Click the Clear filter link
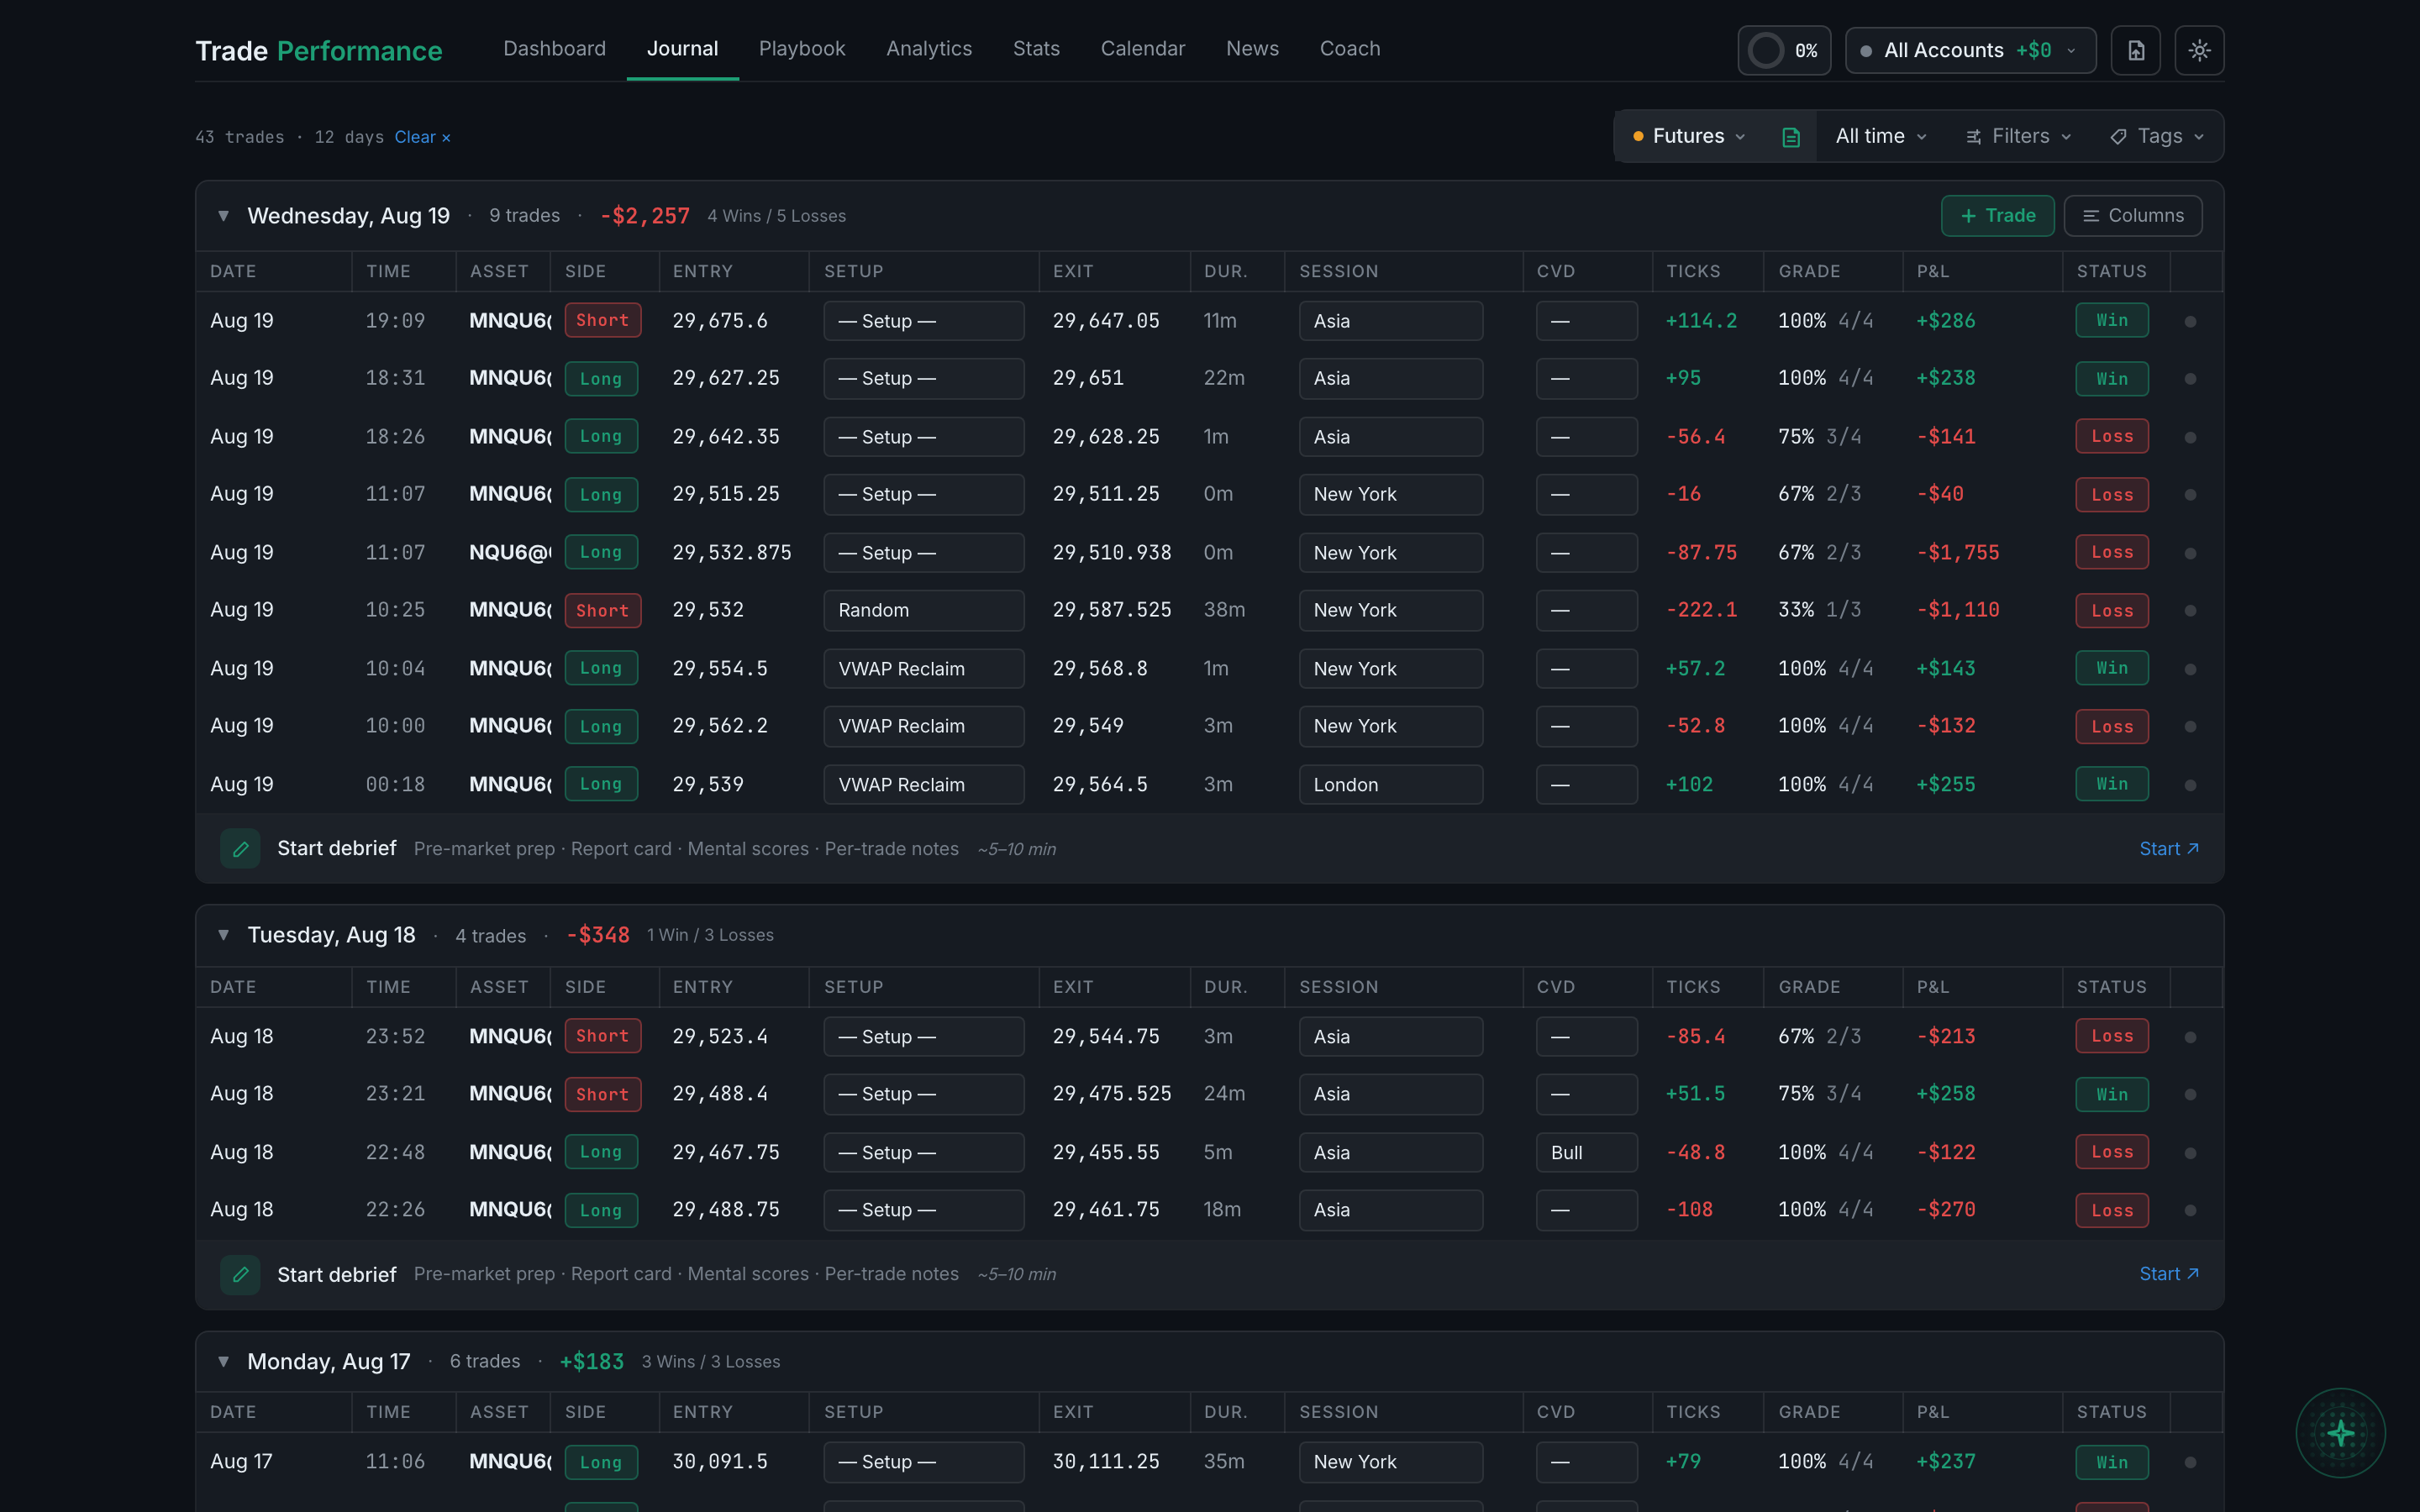The image size is (2420, 1512). [422, 137]
